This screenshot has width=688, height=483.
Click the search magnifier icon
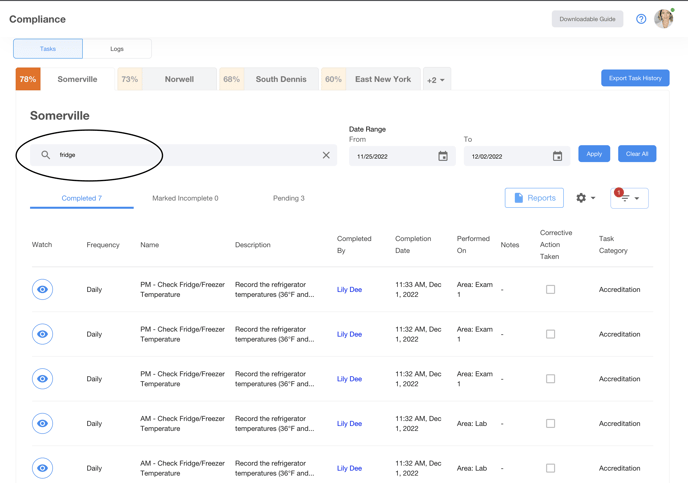(x=46, y=155)
